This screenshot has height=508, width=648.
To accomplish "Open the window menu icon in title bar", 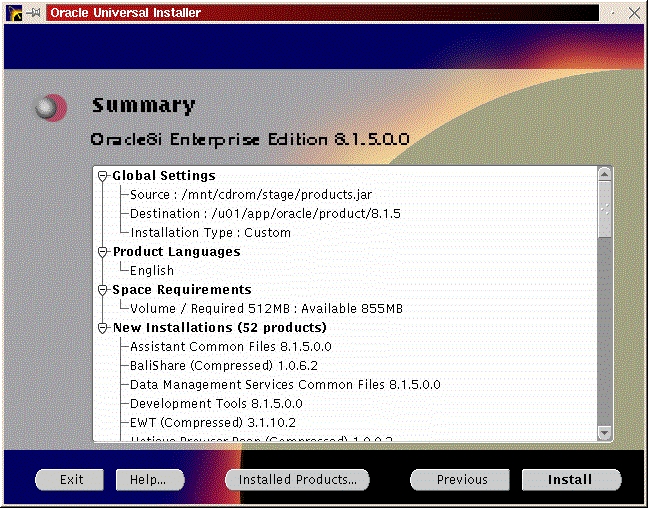I will click(14, 12).
